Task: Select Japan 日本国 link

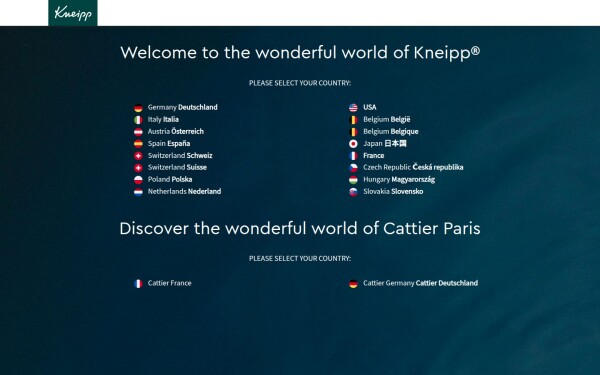Action: pyautogui.click(x=385, y=143)
